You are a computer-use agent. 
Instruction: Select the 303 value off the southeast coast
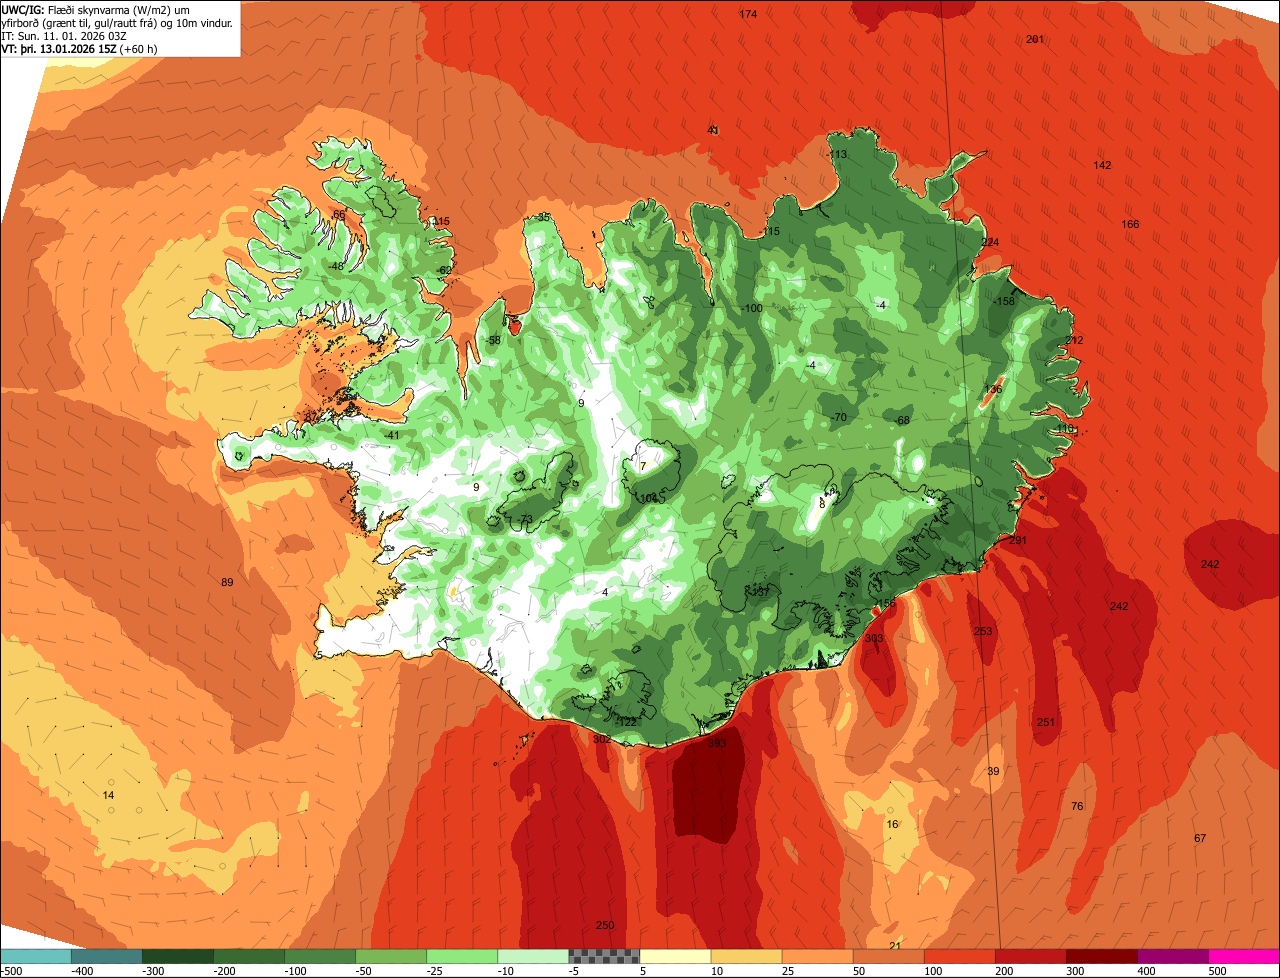[874, 638]
